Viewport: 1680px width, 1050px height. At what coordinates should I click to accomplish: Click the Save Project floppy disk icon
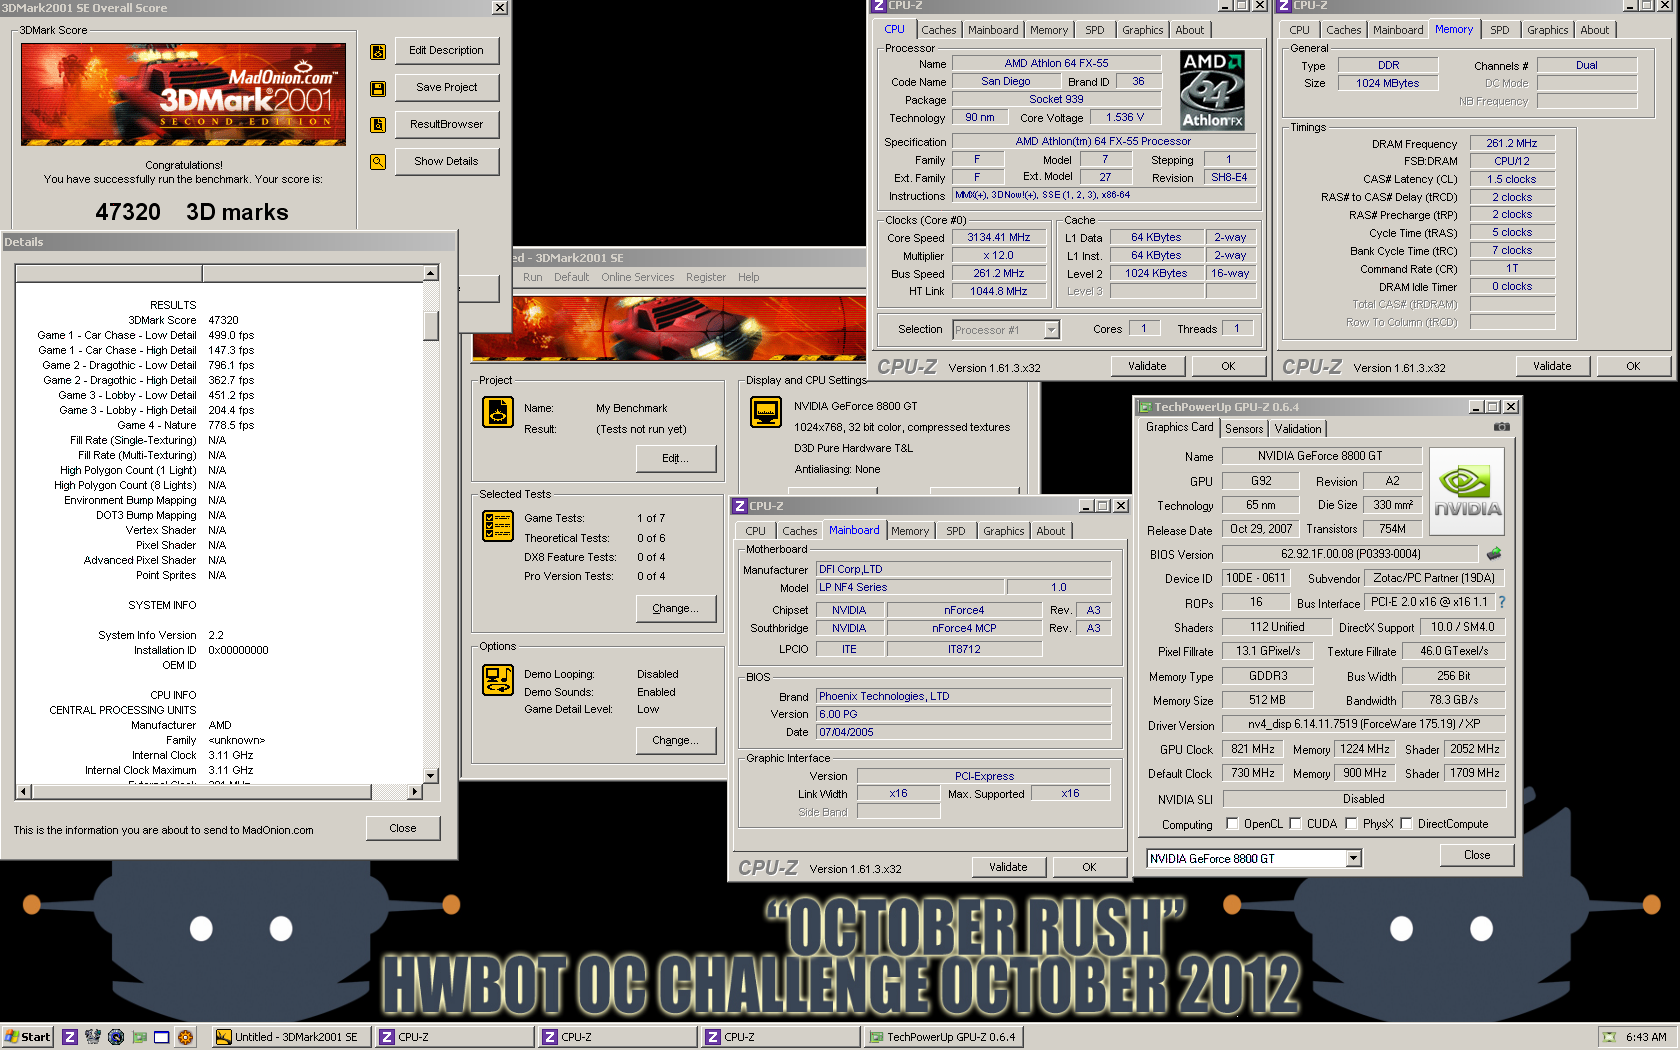pyautogui.click(x=378, y=89)
